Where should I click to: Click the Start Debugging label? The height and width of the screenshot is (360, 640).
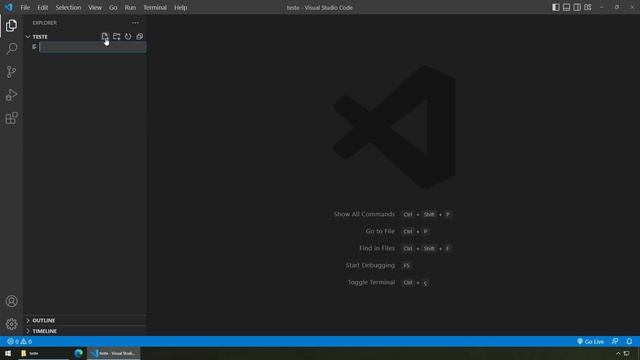pos(370,265)
